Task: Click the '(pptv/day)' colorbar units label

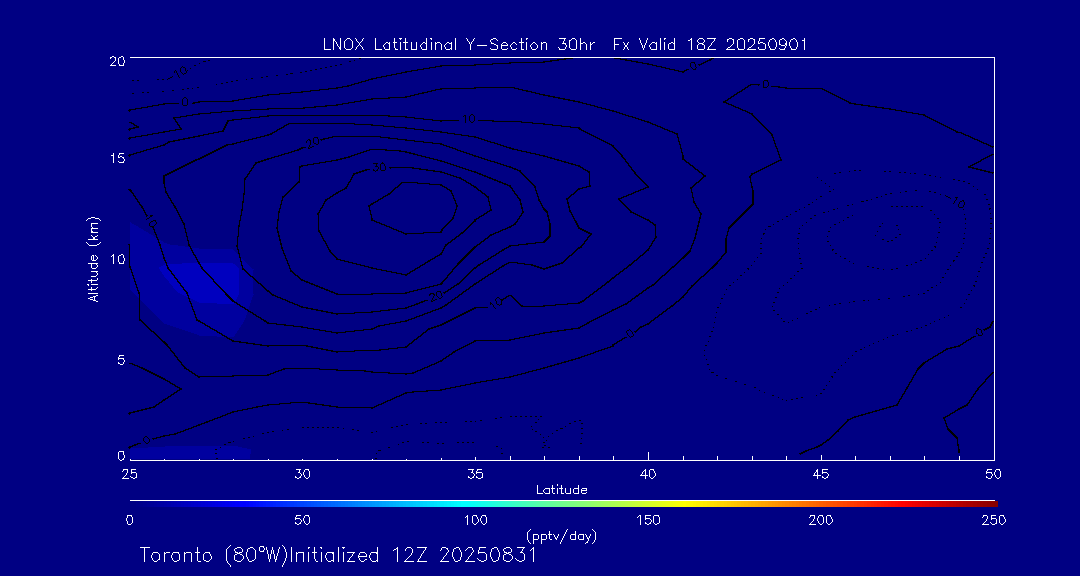Action: tap(561, 536)
